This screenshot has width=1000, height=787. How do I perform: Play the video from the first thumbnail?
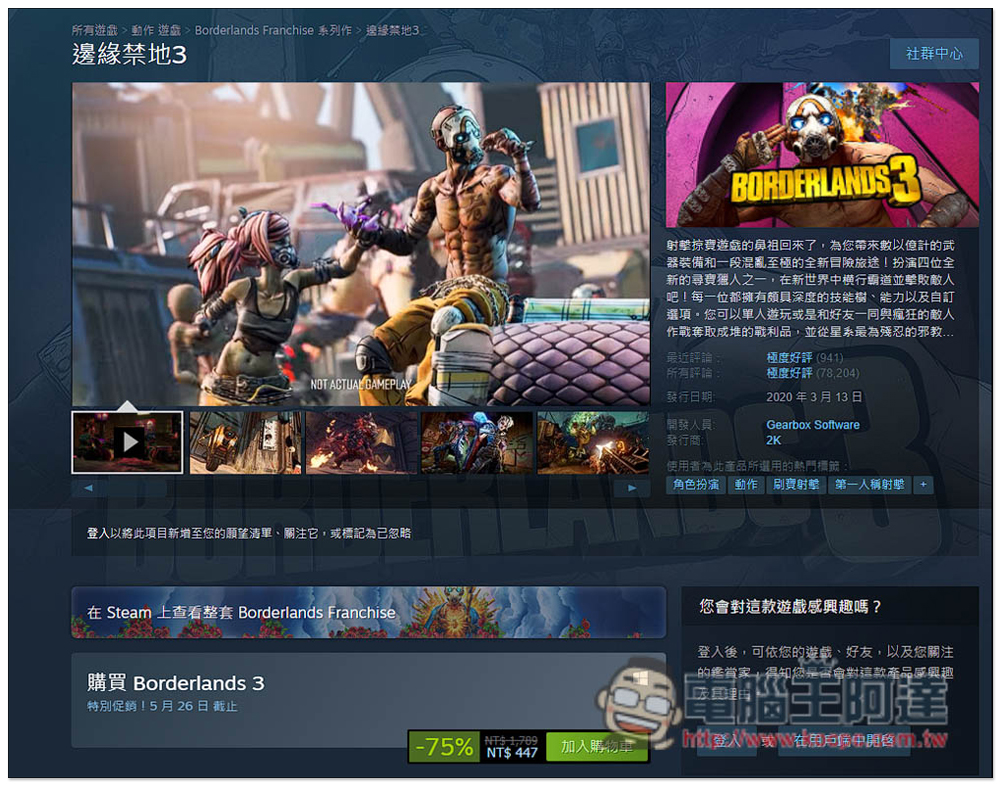[x=128, y=442]
